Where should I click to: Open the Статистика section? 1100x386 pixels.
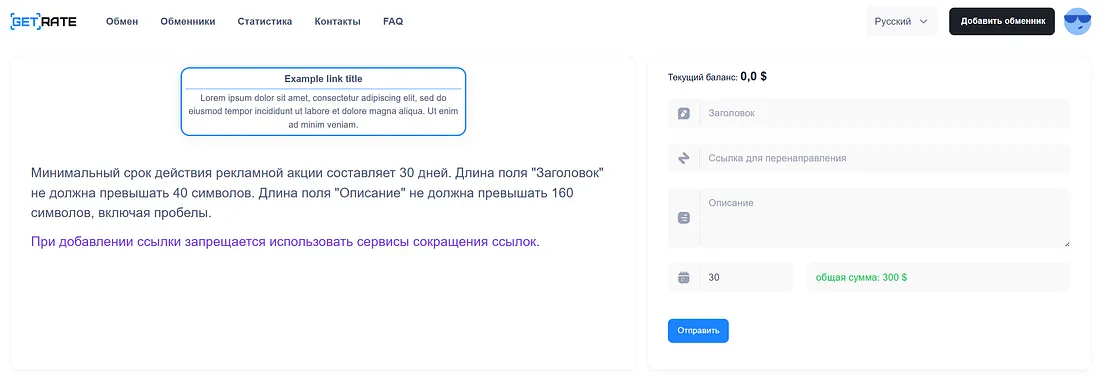pos(264,22)
